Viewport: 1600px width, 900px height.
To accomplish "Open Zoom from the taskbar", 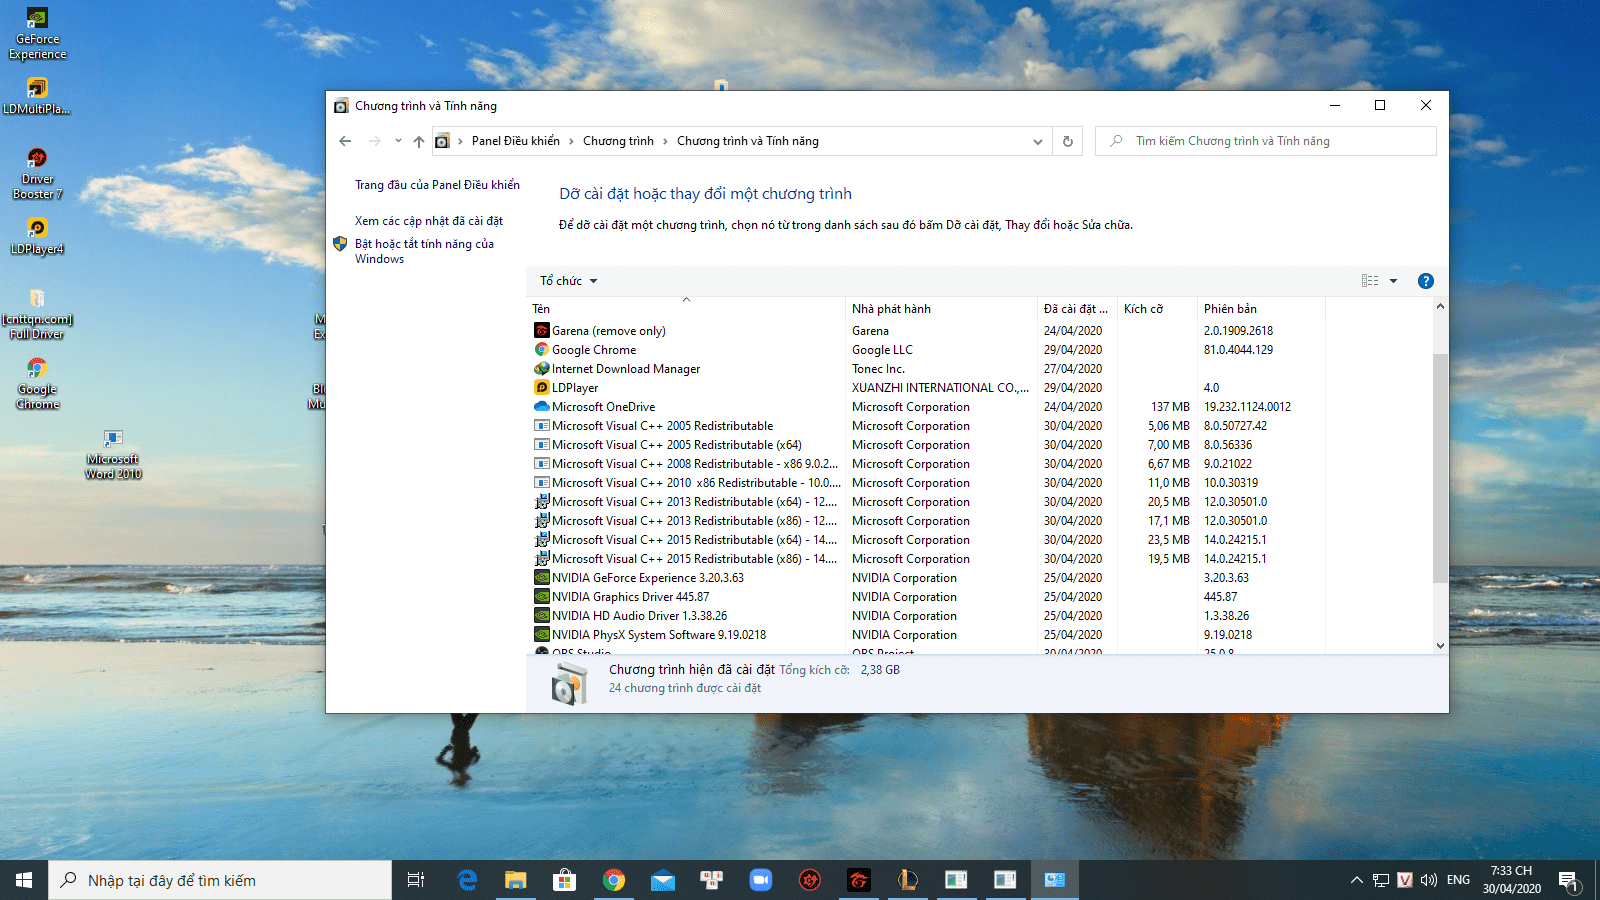I will point(761,880).
